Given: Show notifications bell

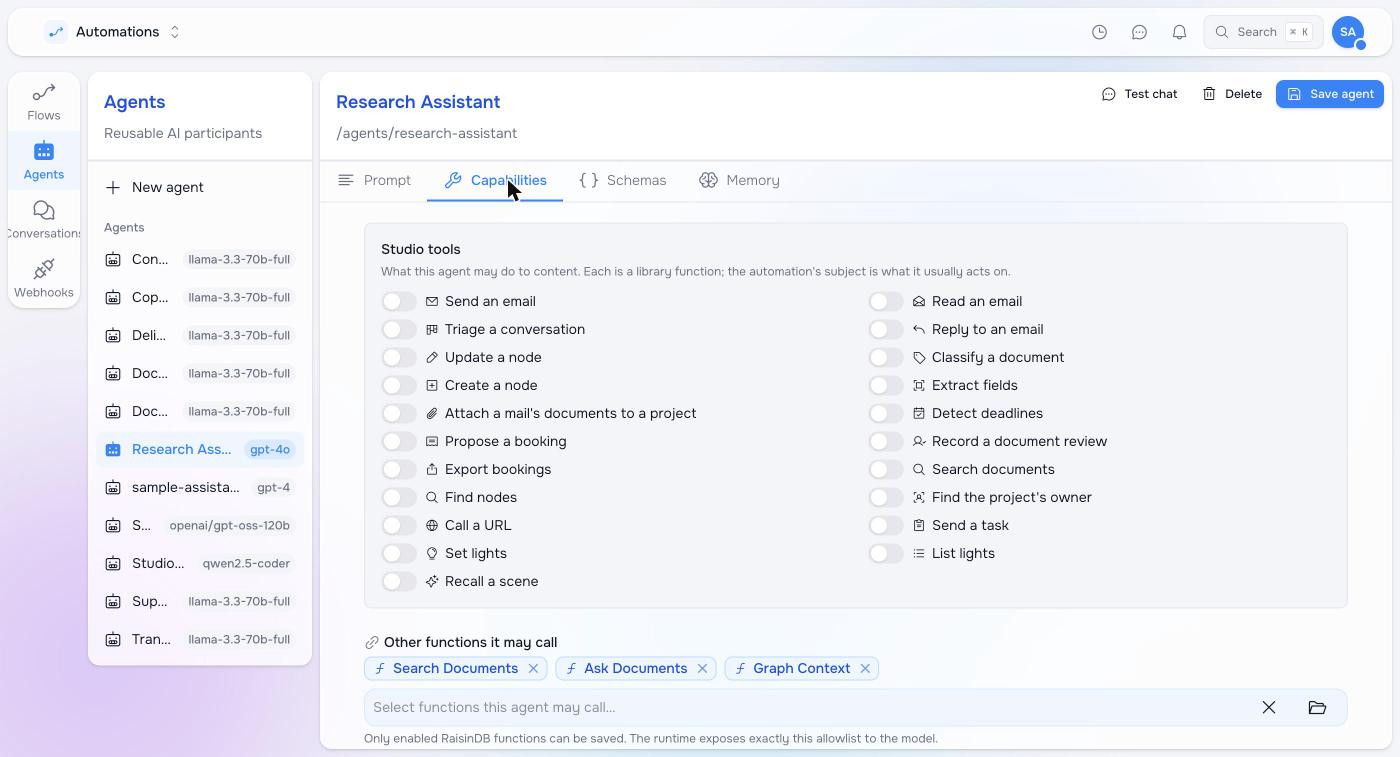Looking at the screenshot, I should pyautogui.click(x=1179, y=32).
